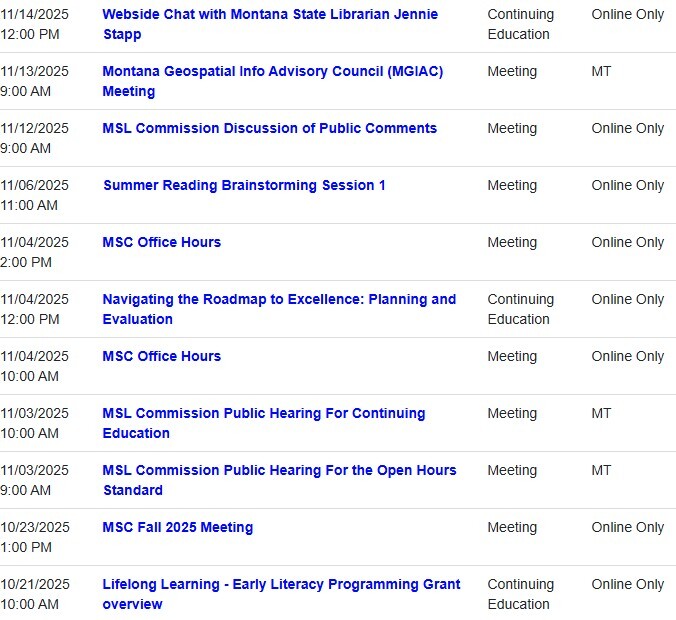676x620 pixels.
Task: Click Continuing Education type in Lifelong Learning row
Action: pos(520,595)
